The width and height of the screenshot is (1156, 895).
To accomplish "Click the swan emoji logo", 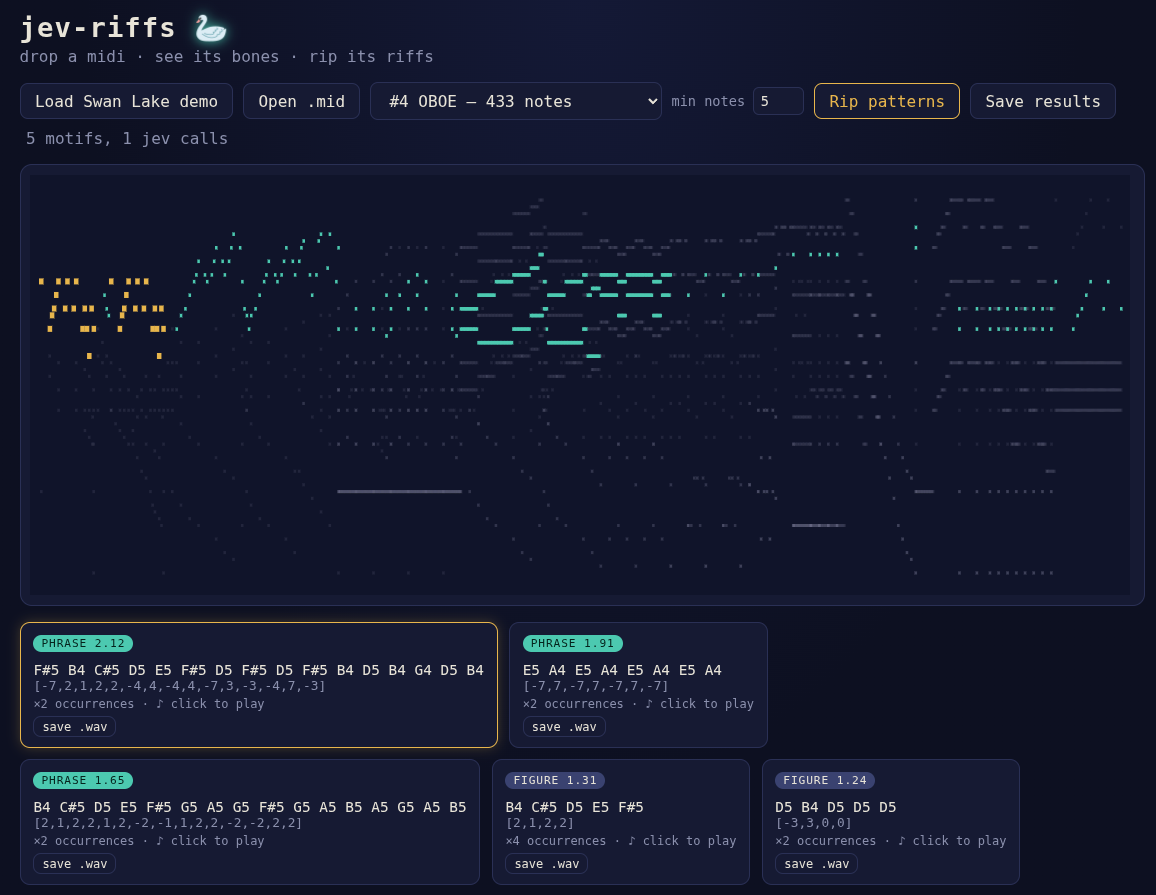I will (x=211, y=28).
